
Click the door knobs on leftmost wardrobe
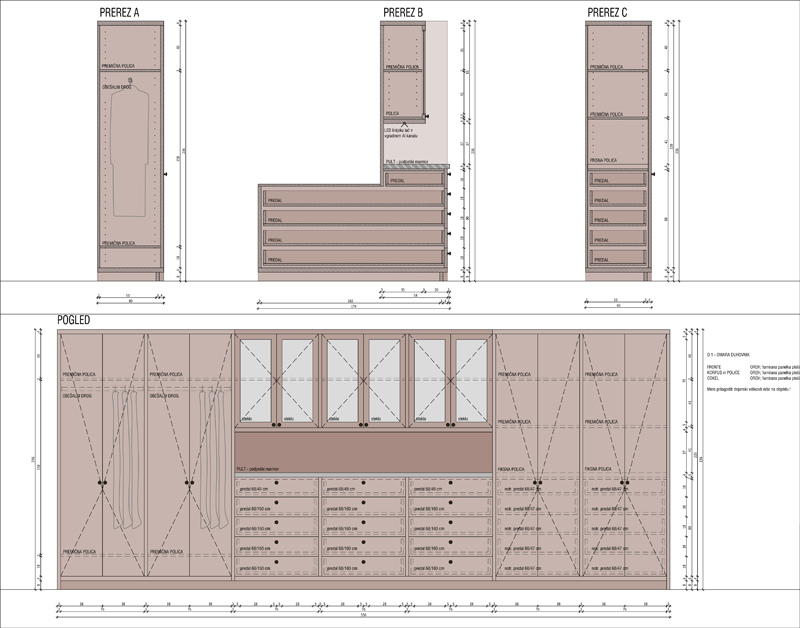[x=102, y=484]
